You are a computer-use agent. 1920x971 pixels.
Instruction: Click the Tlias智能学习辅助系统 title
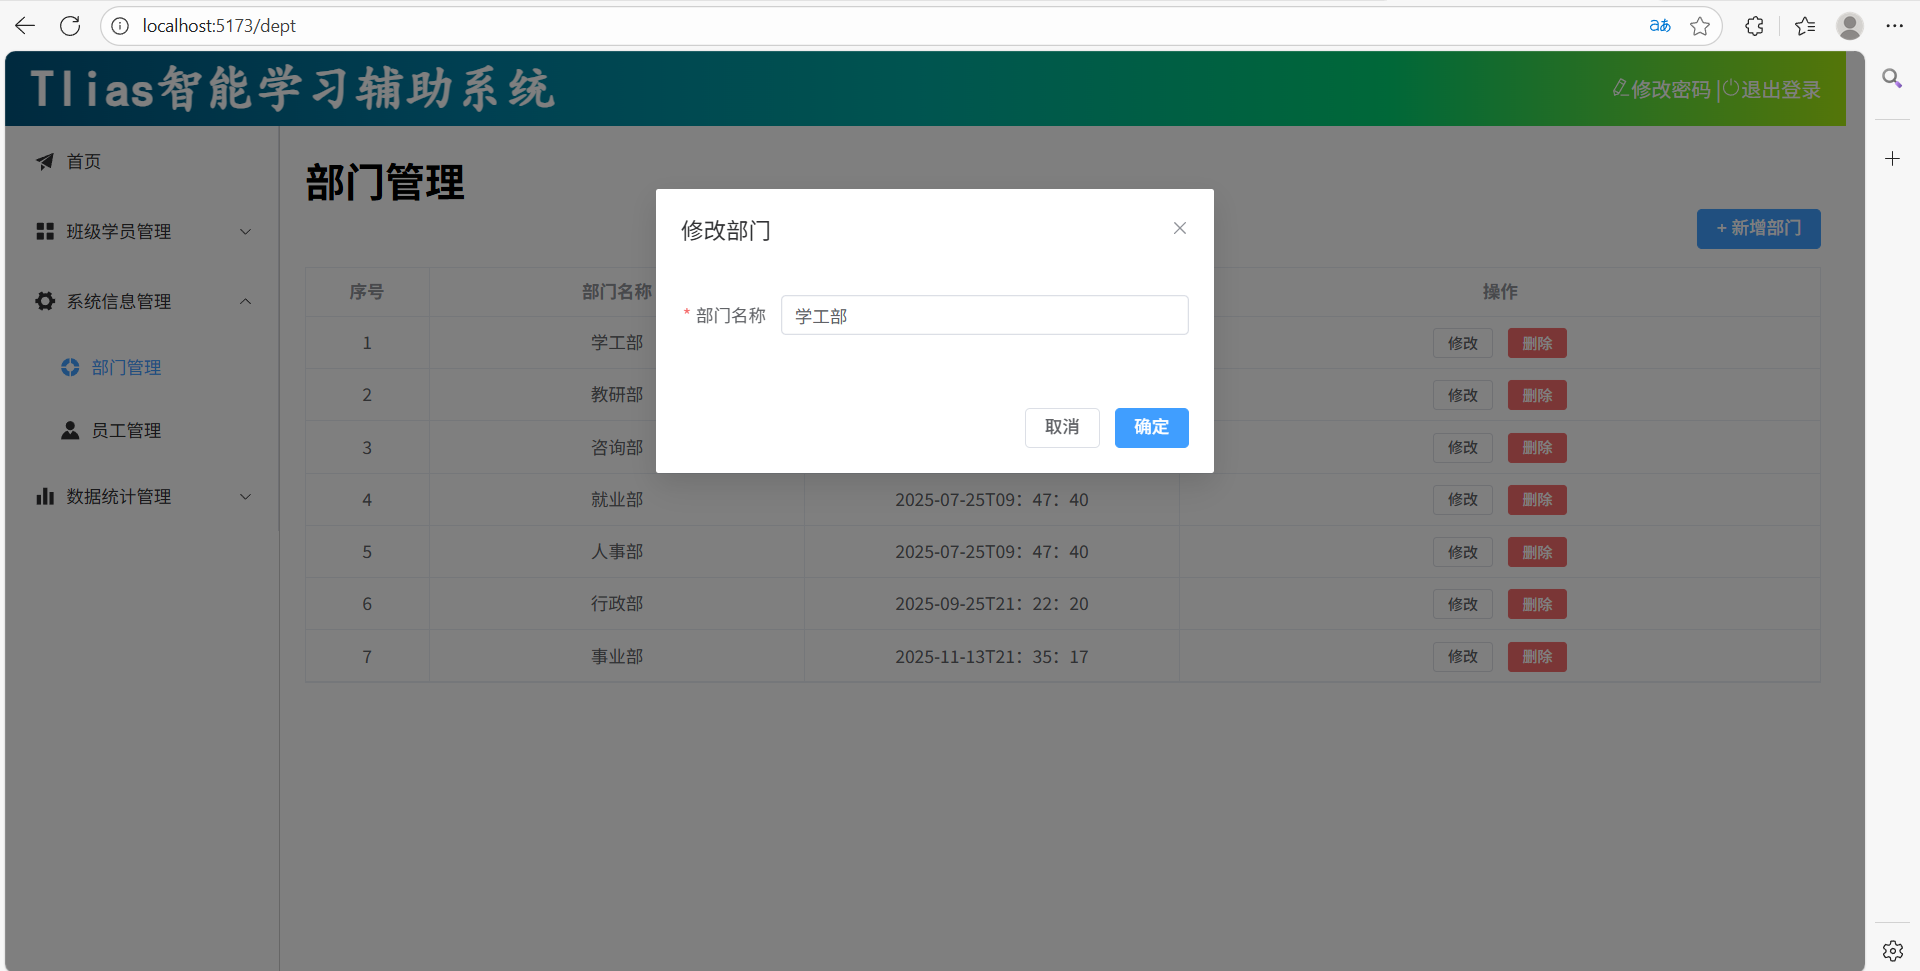click(292, 89)
